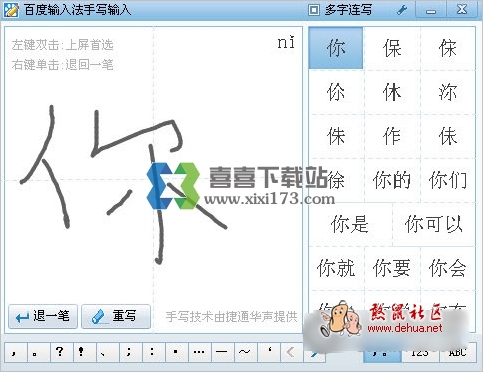The width and height of the screenshot is (483, 372).
Task: Choose candidate character 保
Action: click(392, 48)
